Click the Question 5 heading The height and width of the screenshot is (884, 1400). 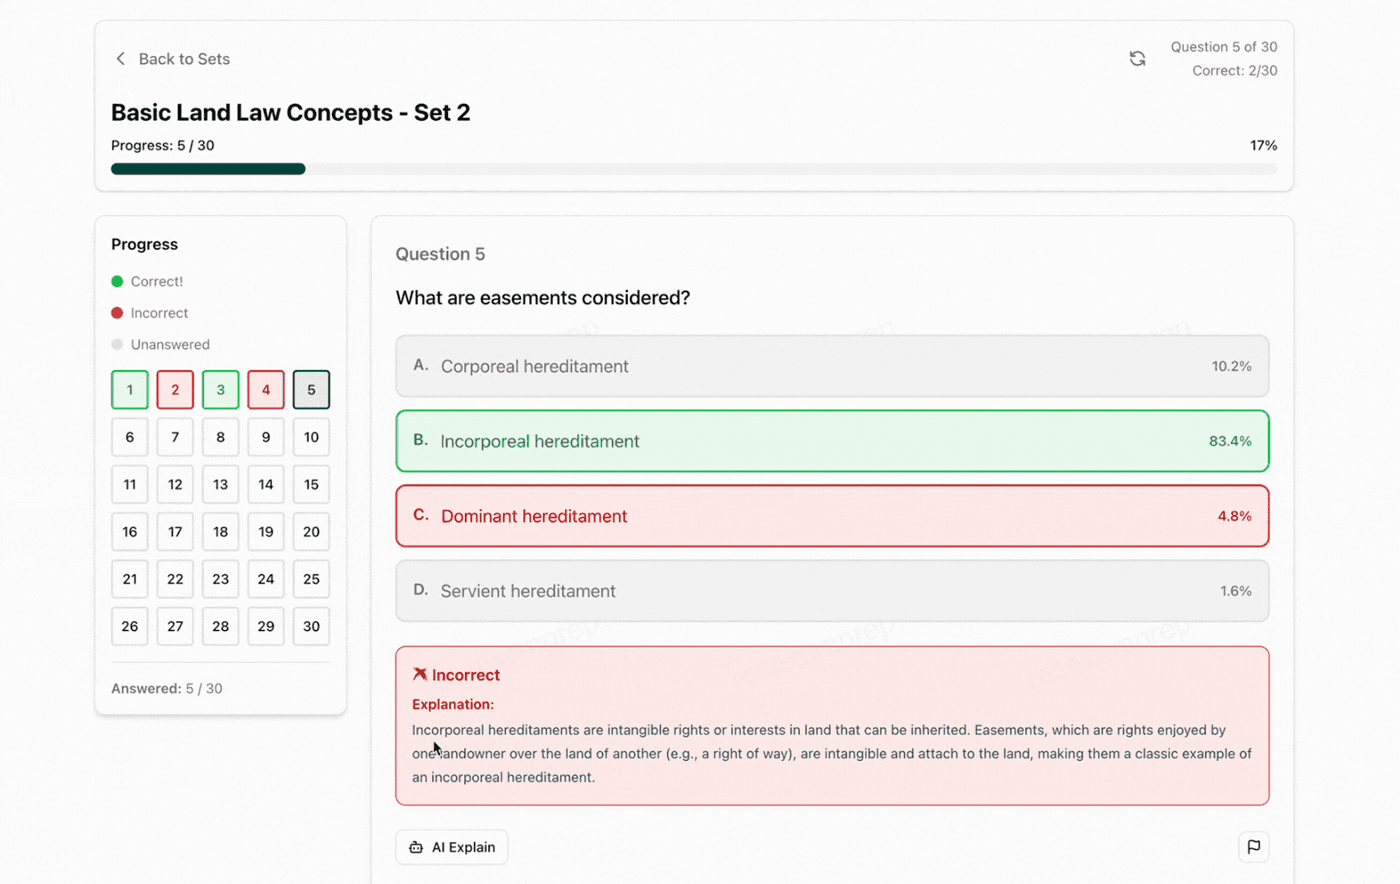440,254
